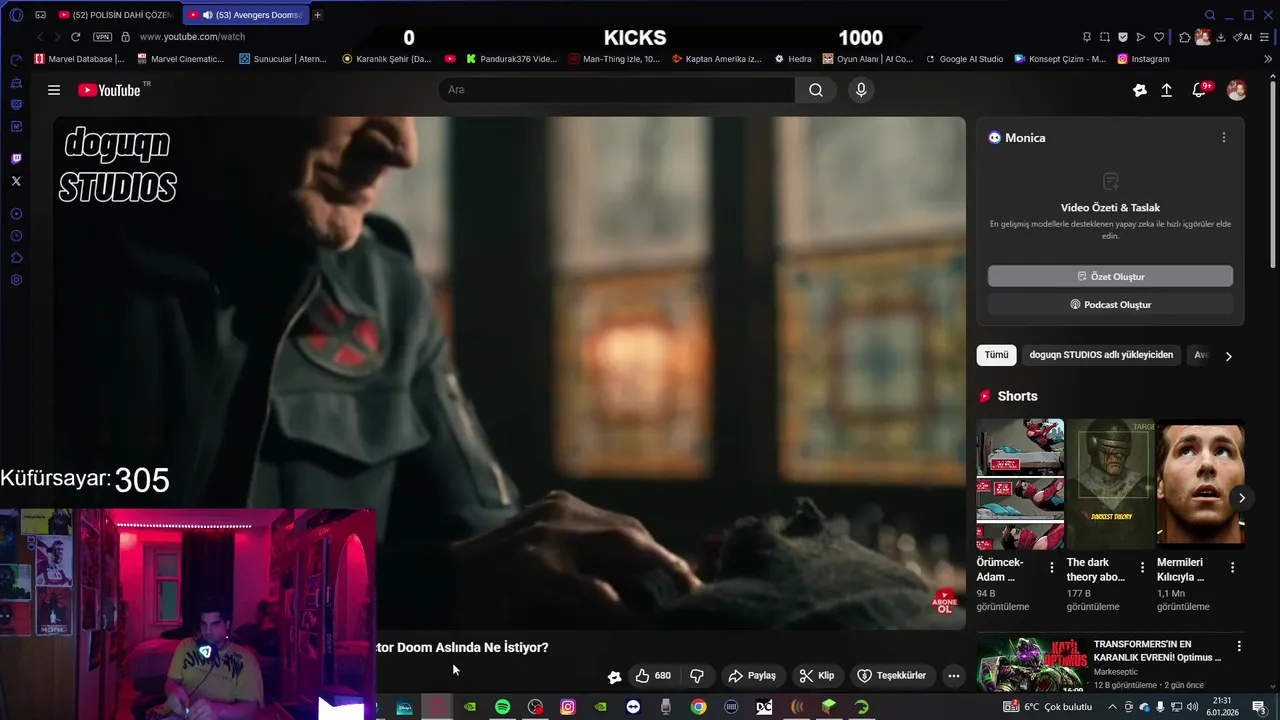Show hidden system tray icons chevron
This screenshot has width=1280, height=720.
tap(1111, 707)
